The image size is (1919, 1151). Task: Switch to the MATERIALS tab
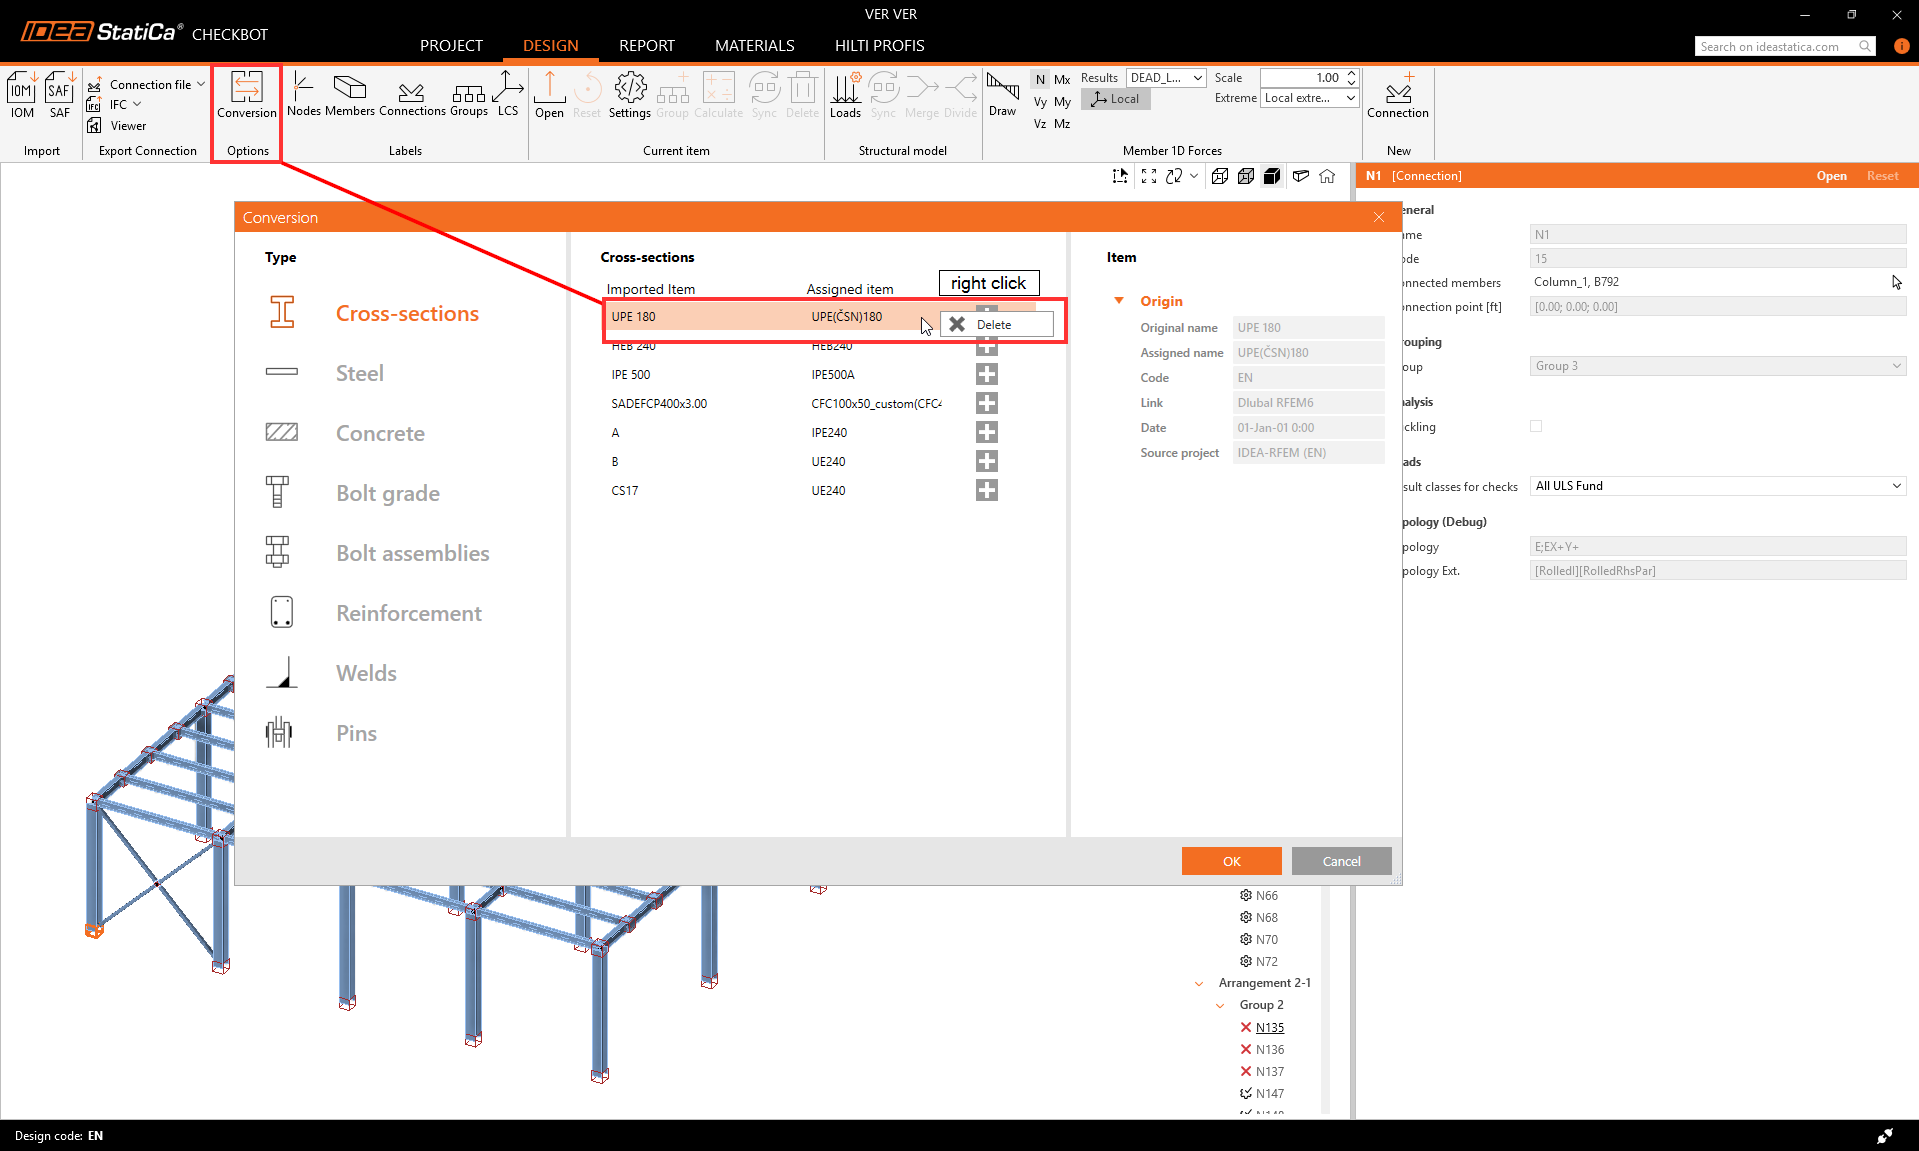[x=754, y=46]
